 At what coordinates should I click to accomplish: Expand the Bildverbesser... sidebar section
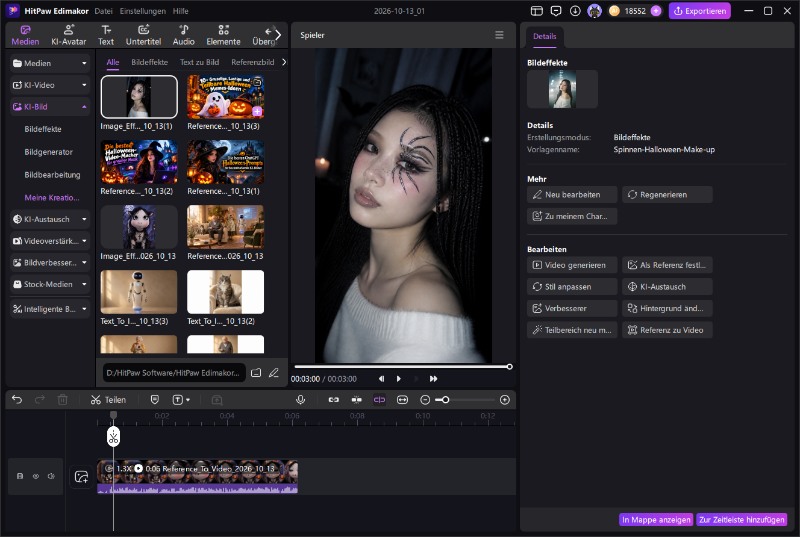[x=50, y=263]
